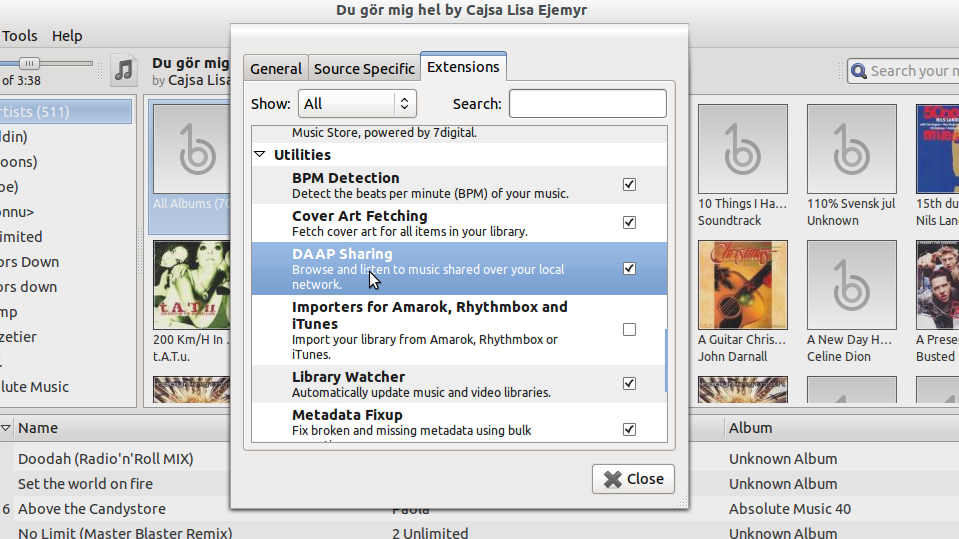Open the Tools menu
Screen dimensions: 959x539
[20, 36]
